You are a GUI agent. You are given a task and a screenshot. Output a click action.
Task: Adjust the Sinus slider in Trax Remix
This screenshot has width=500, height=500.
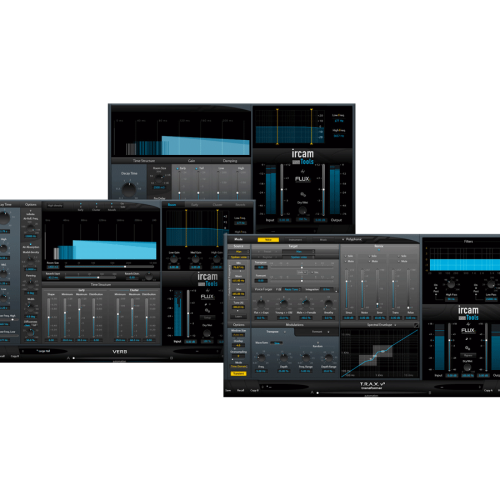coord(347,289)
